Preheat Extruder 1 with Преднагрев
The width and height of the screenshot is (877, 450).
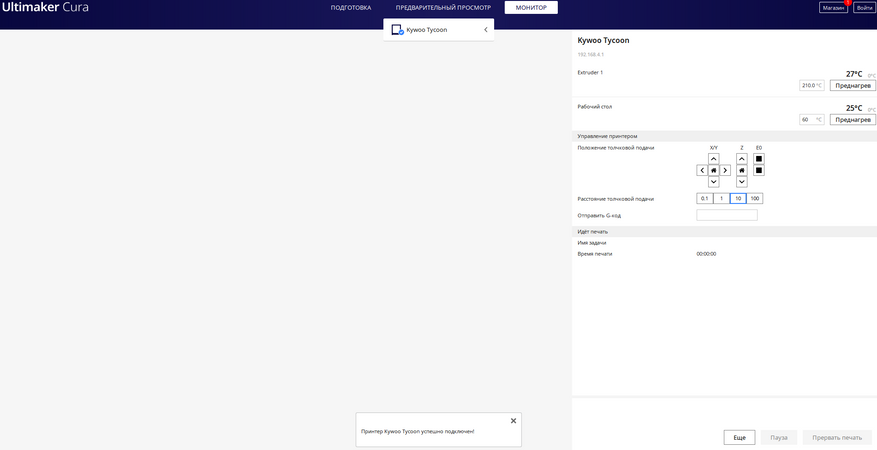coord(852,86)
